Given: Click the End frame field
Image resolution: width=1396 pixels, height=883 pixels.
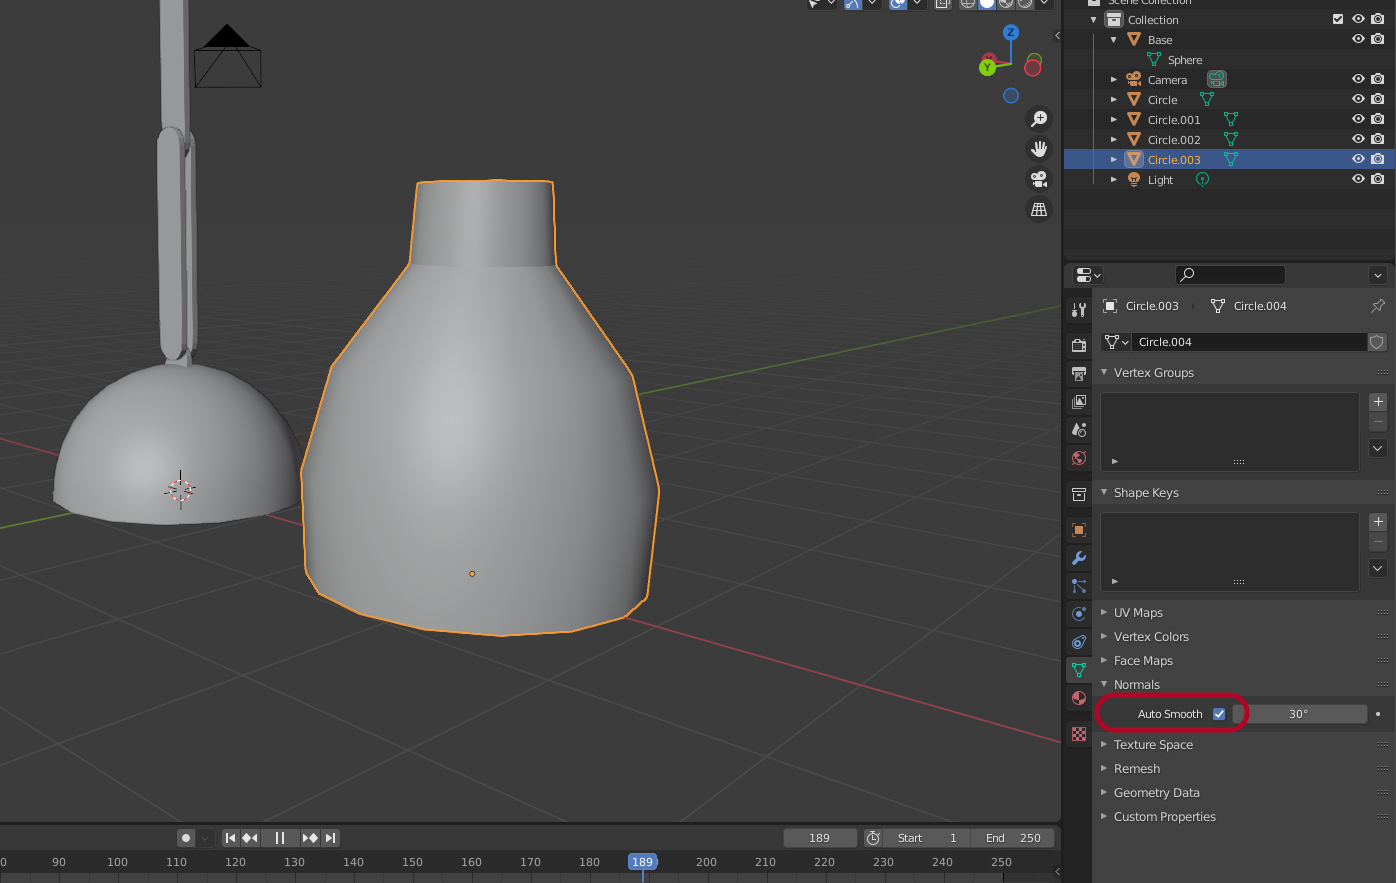Looking at the screenshot, I should (1013, 838).
